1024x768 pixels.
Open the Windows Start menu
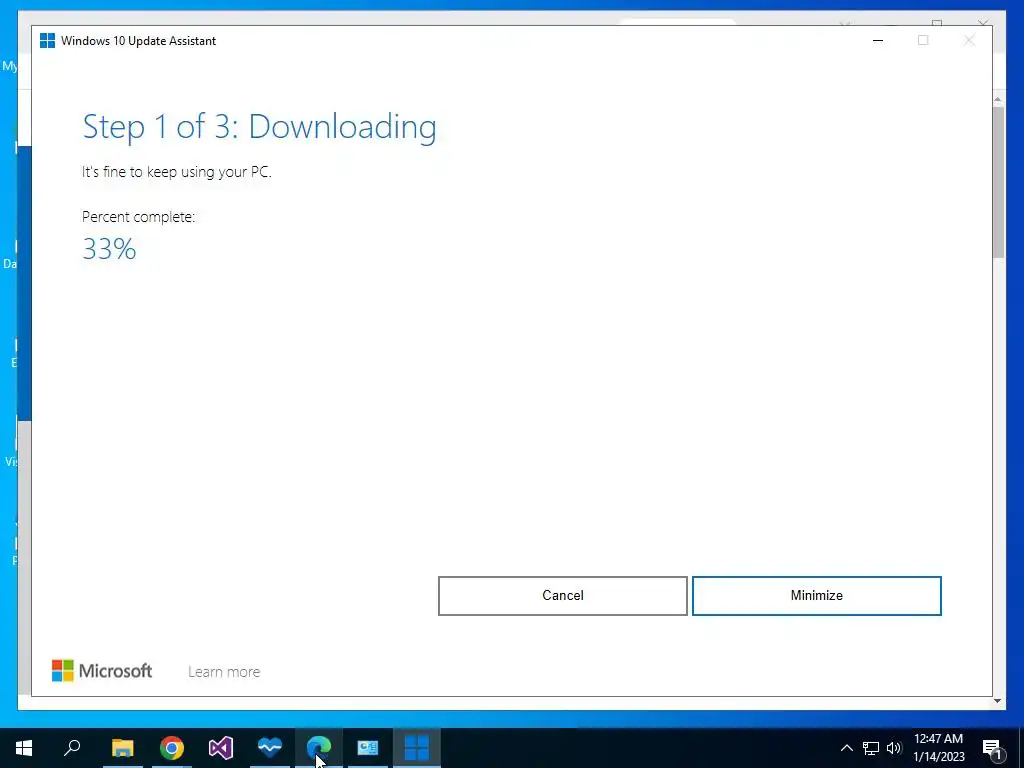[24, 748]
